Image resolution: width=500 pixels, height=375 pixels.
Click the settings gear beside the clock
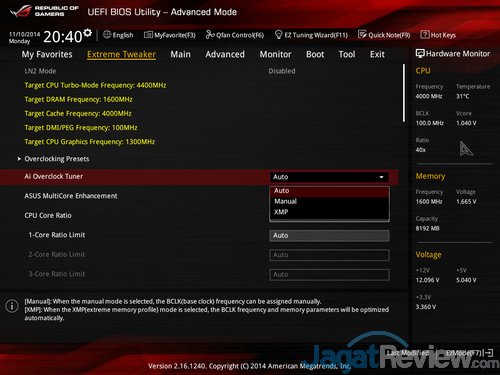click(x=87, y=33)
